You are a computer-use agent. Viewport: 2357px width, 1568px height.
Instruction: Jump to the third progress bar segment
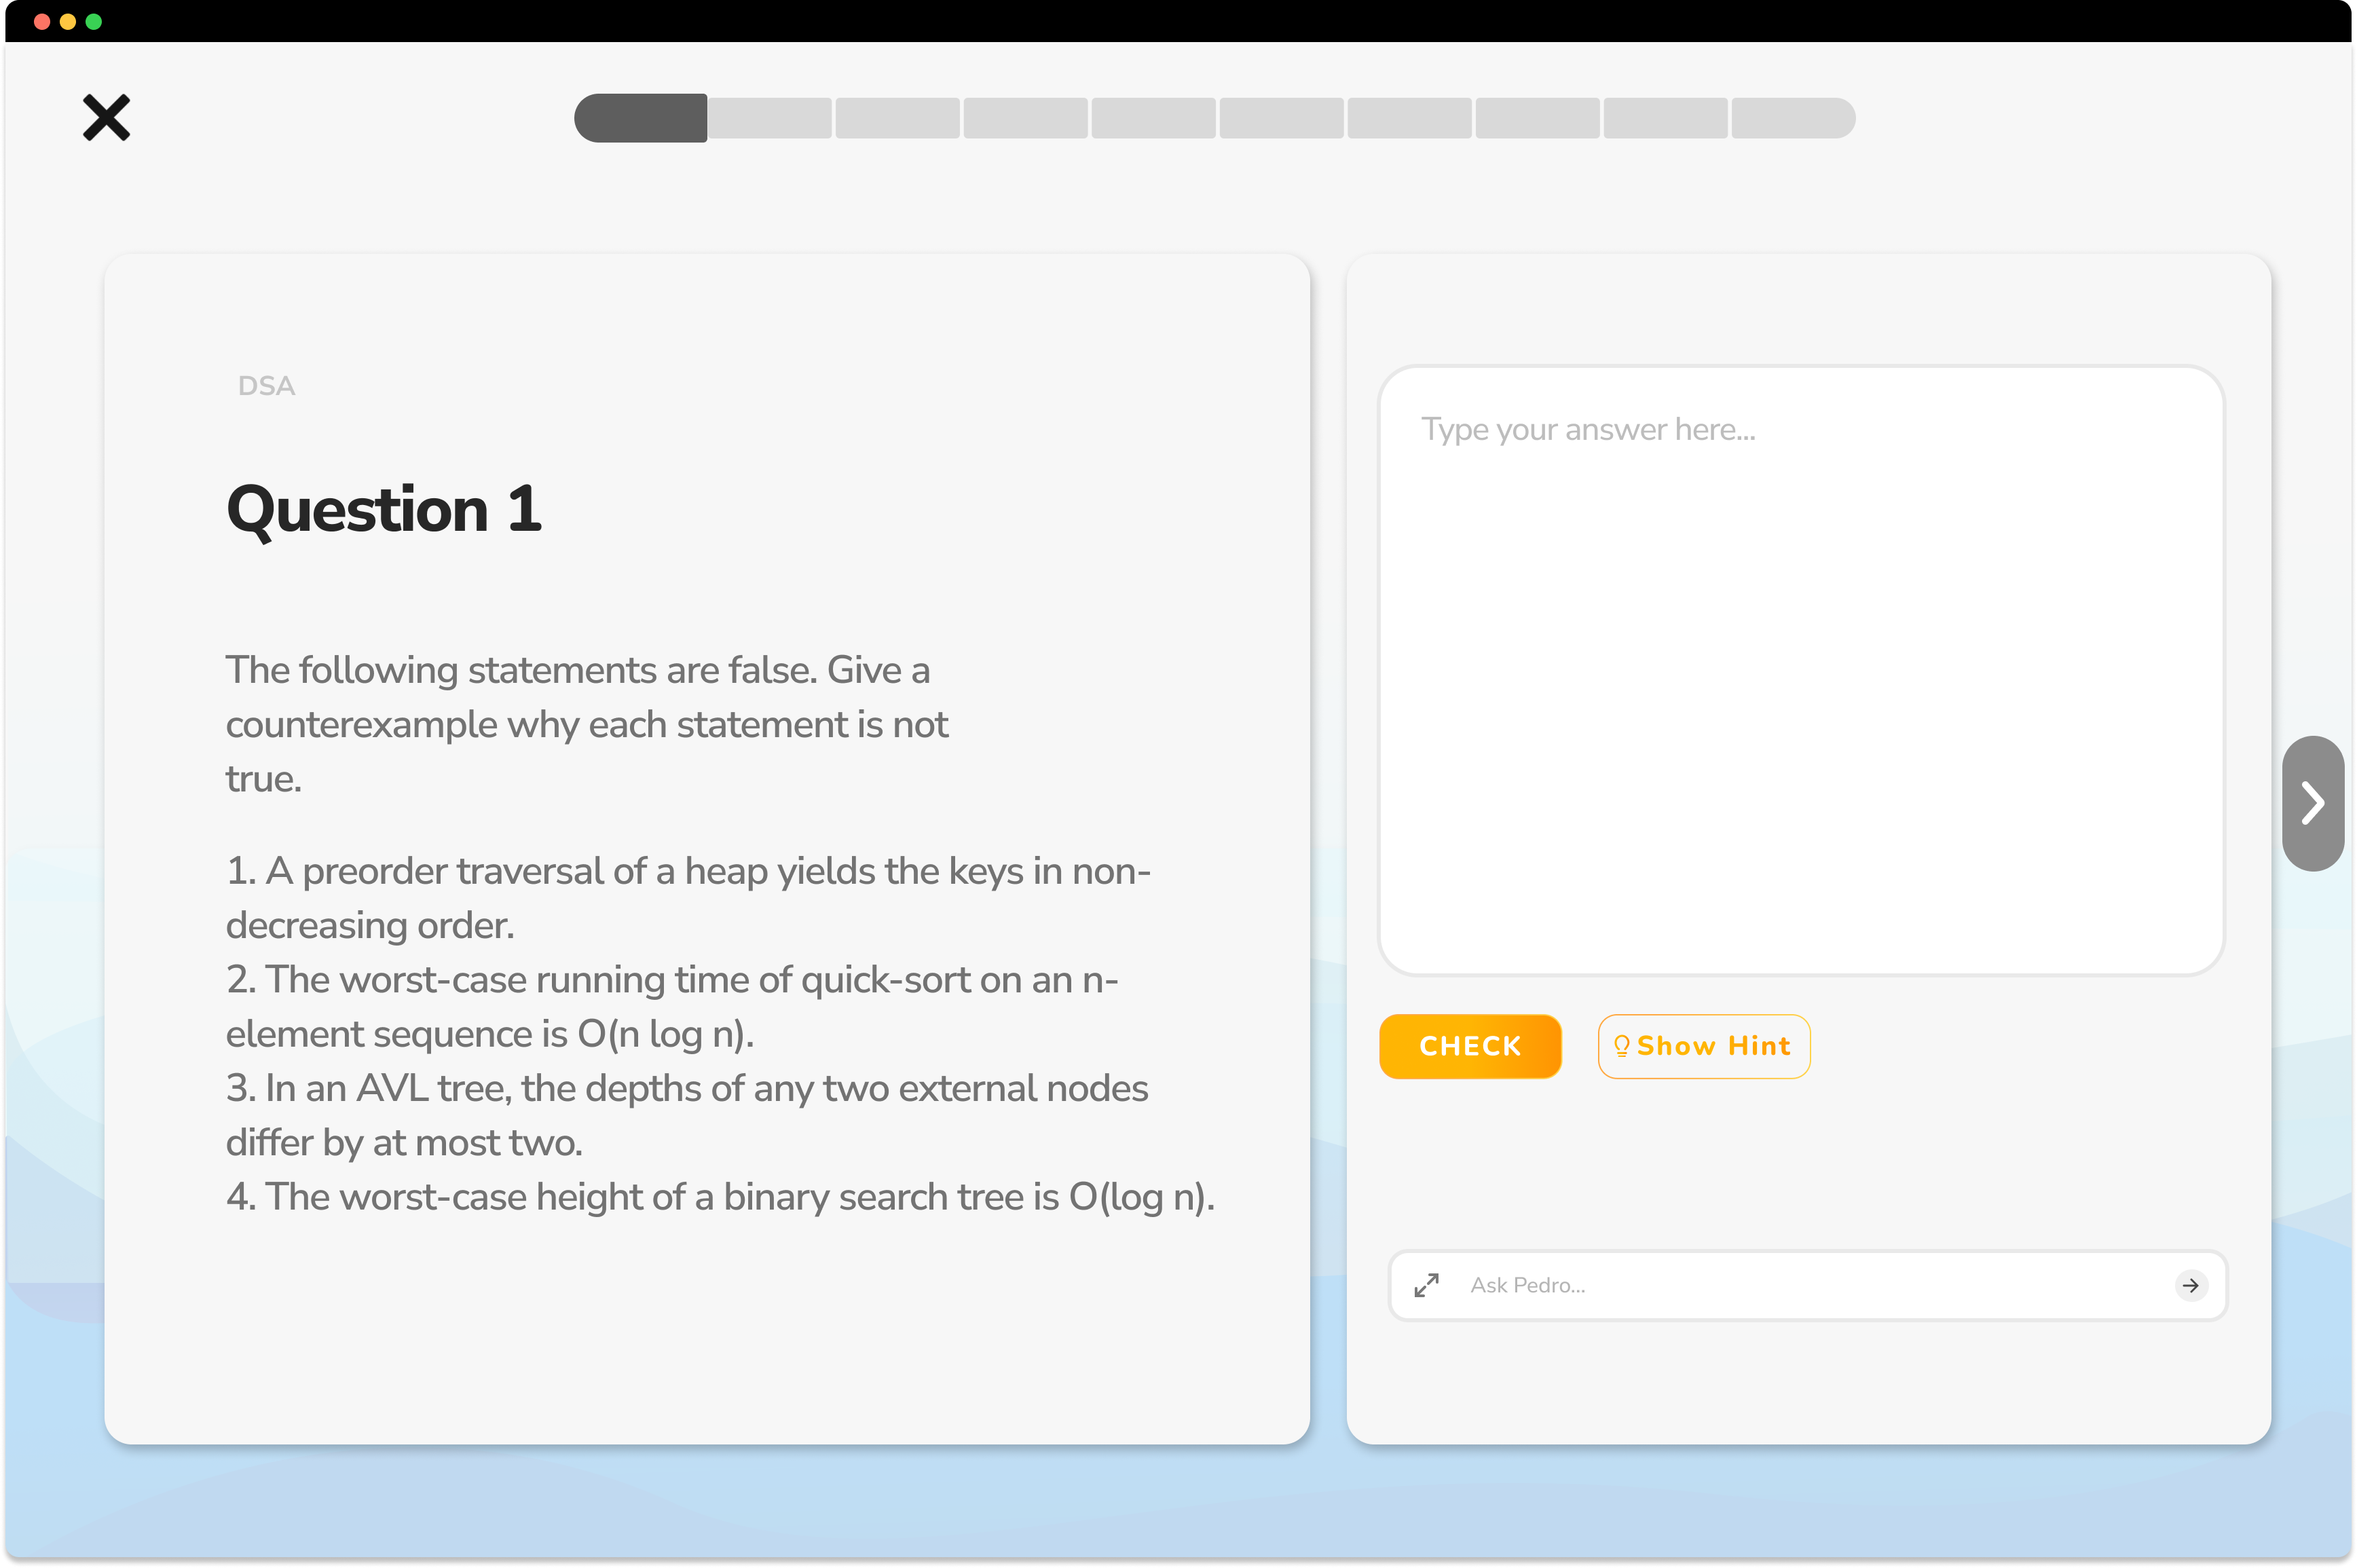point(898,118)
